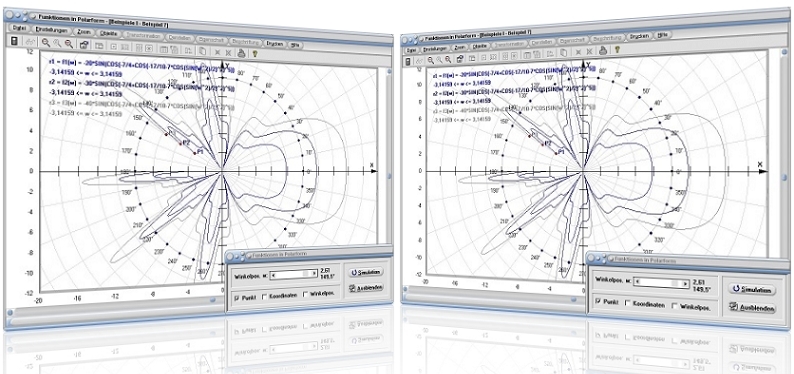This screenshot has height=374, width=794.
Task: Click left arrow of left panel slider
Action: pyautogui.click(x=273, y=276)
